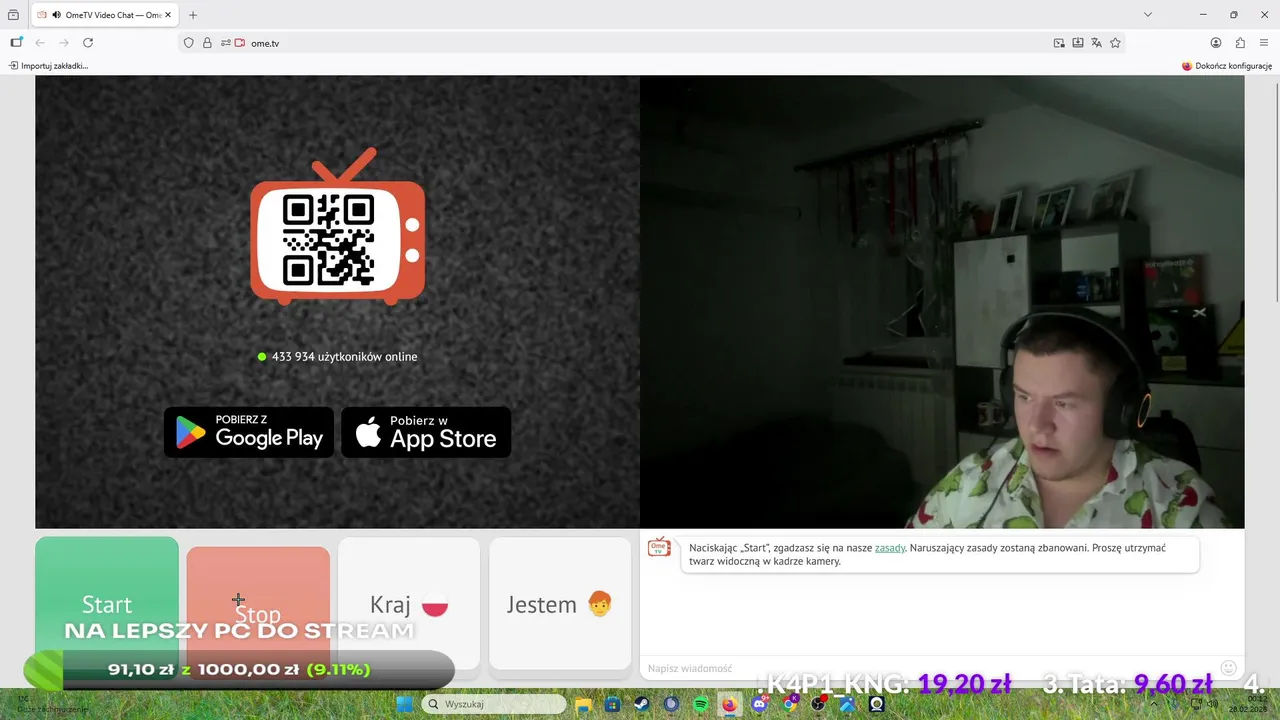Click the camera permission indicator icon
Screen dimensions: 1280x720
[240, 43]
